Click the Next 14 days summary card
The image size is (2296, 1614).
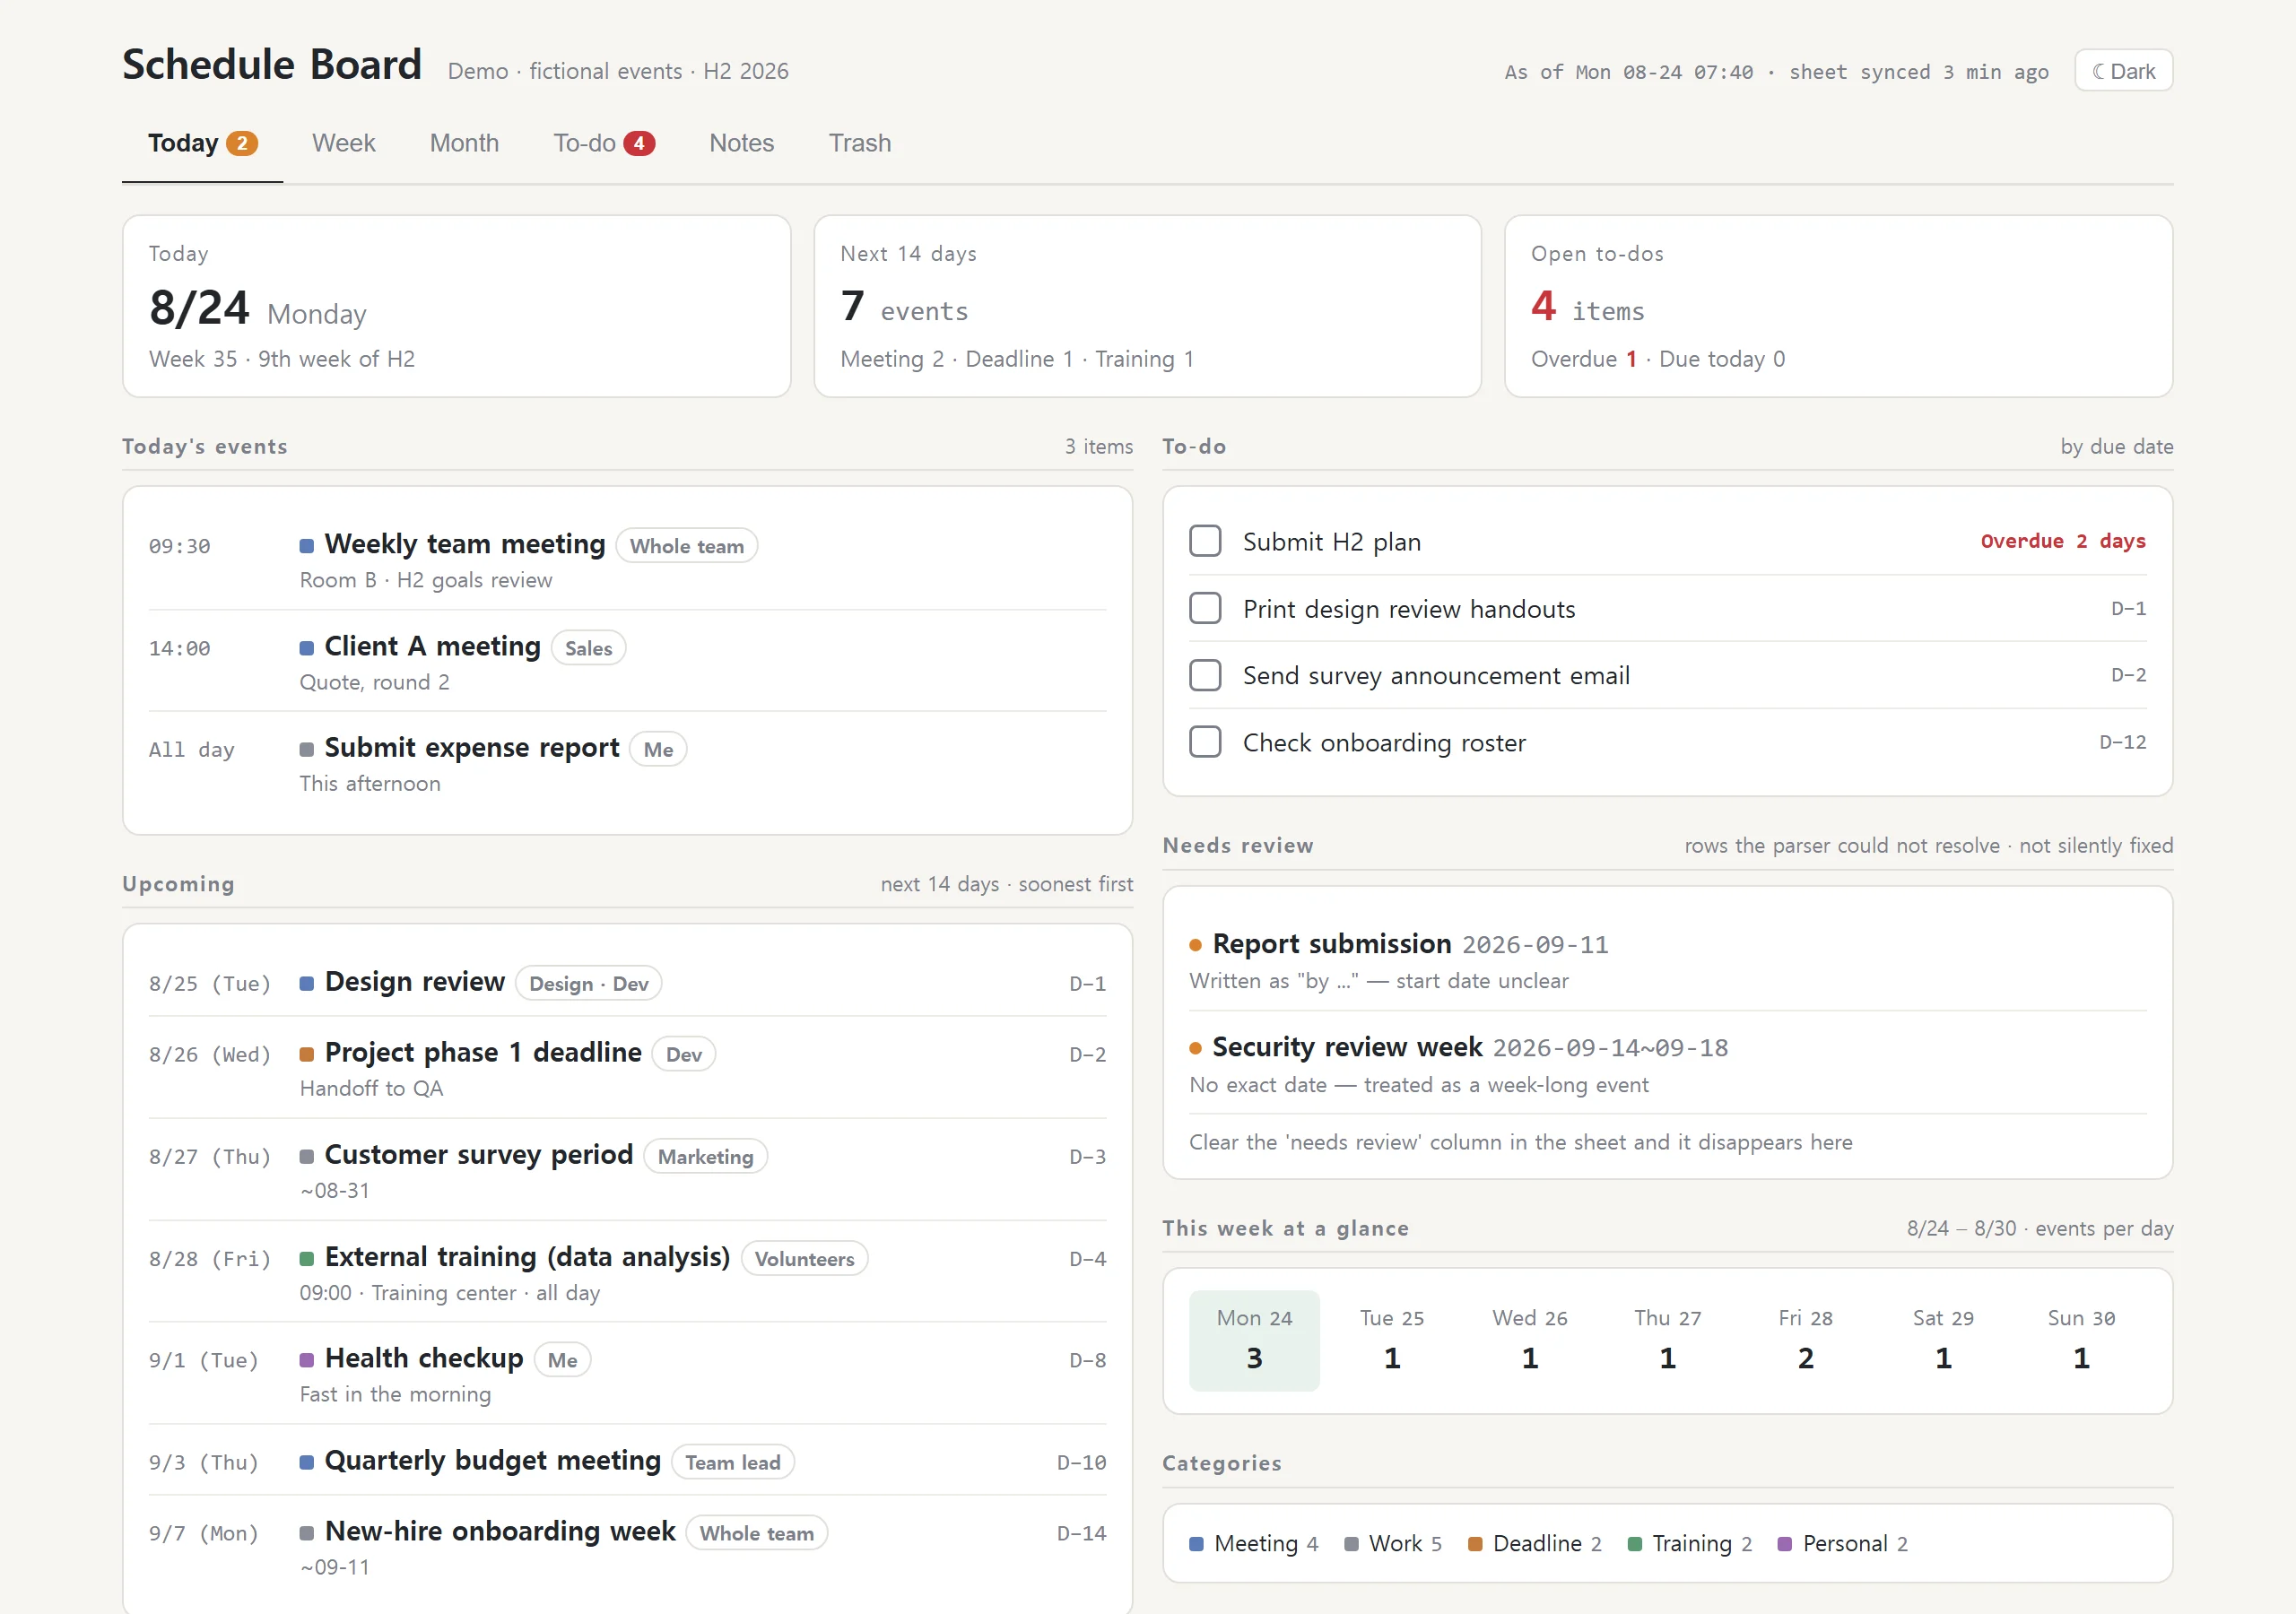[1147, 306]
